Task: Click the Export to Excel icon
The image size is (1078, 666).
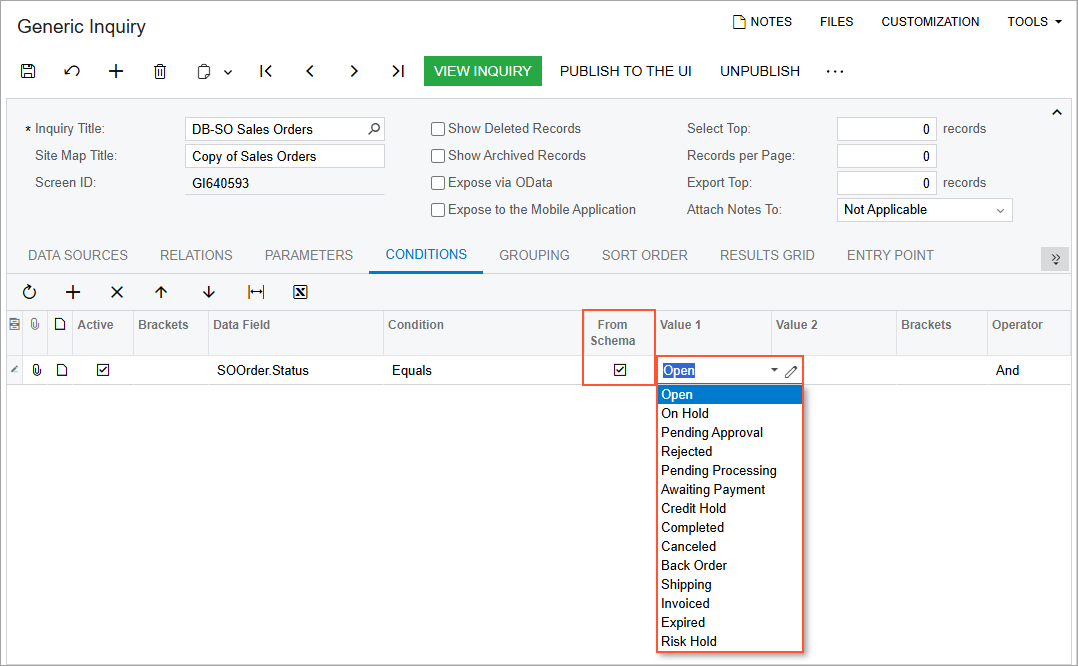Action: tap(300, 292)
